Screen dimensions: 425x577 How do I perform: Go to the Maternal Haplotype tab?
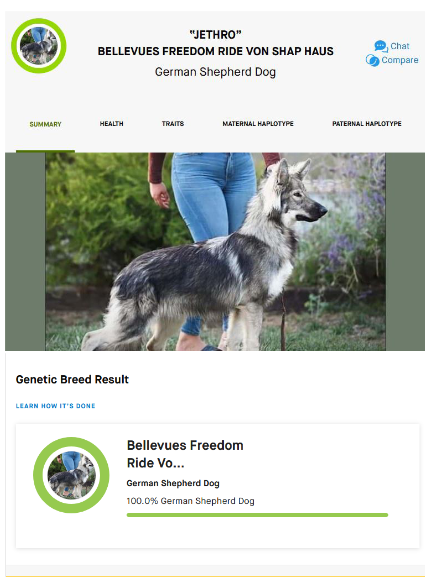pyautogui.click(x=258, y=124)
